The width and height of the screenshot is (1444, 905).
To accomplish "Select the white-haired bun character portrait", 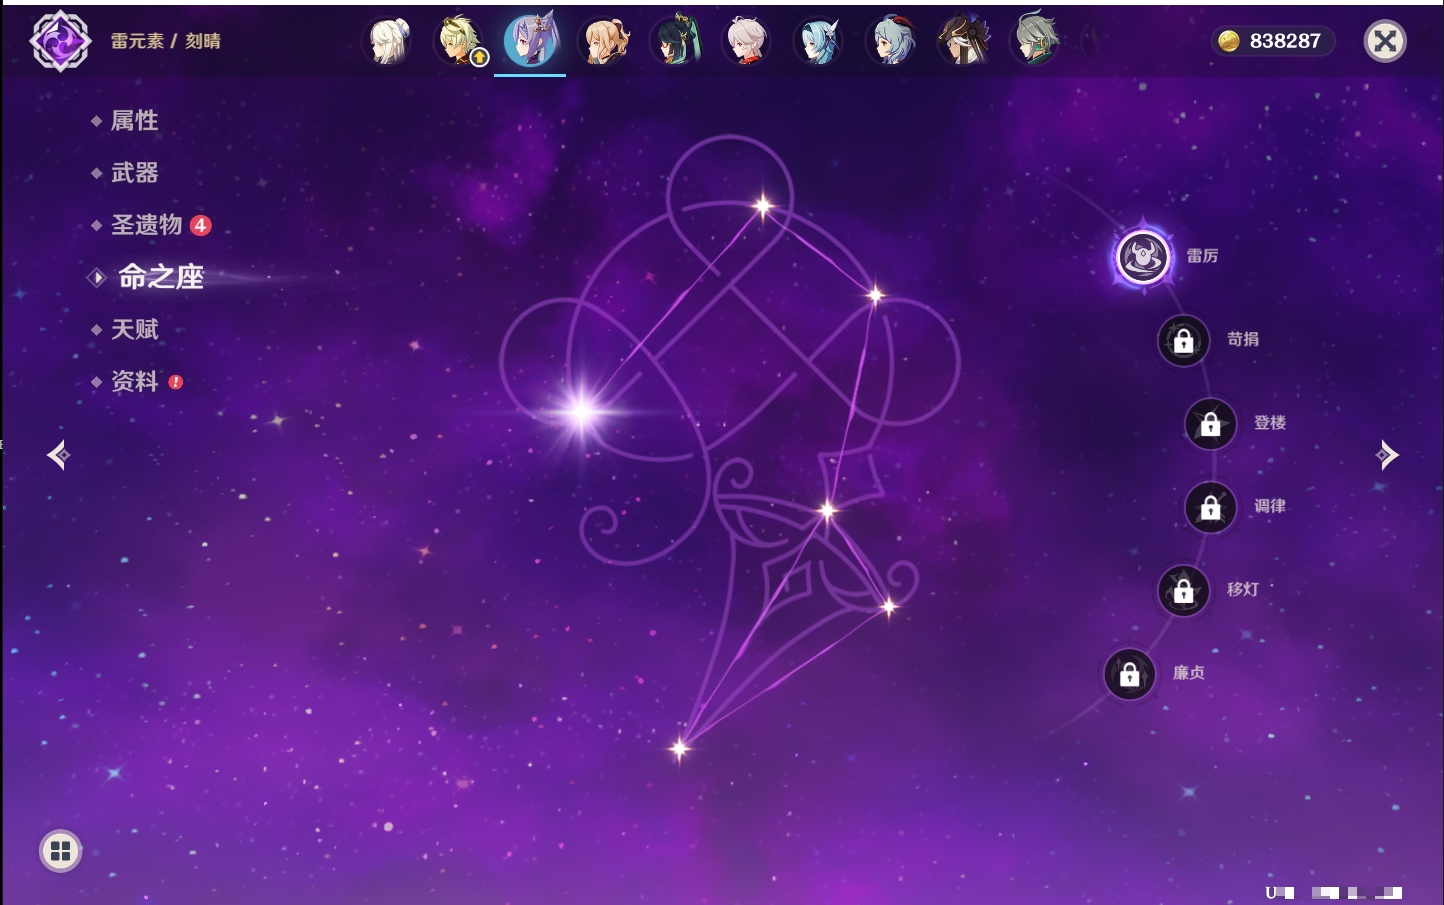I will 388,41.
